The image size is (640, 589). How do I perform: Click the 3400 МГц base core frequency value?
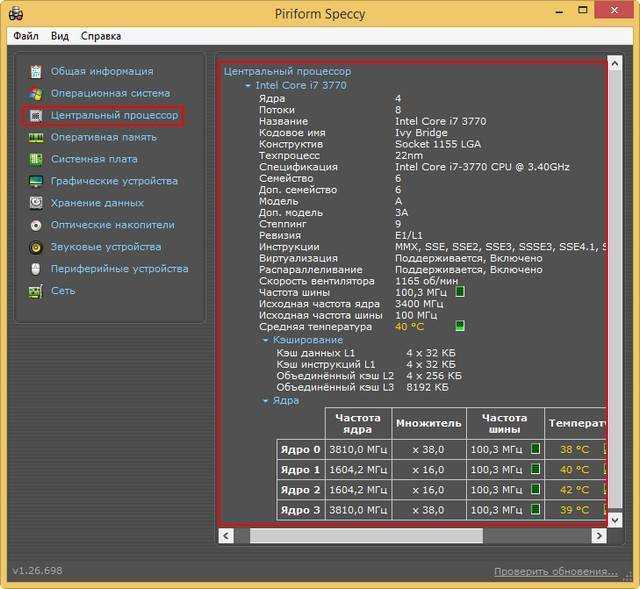[x=419, y=304]
